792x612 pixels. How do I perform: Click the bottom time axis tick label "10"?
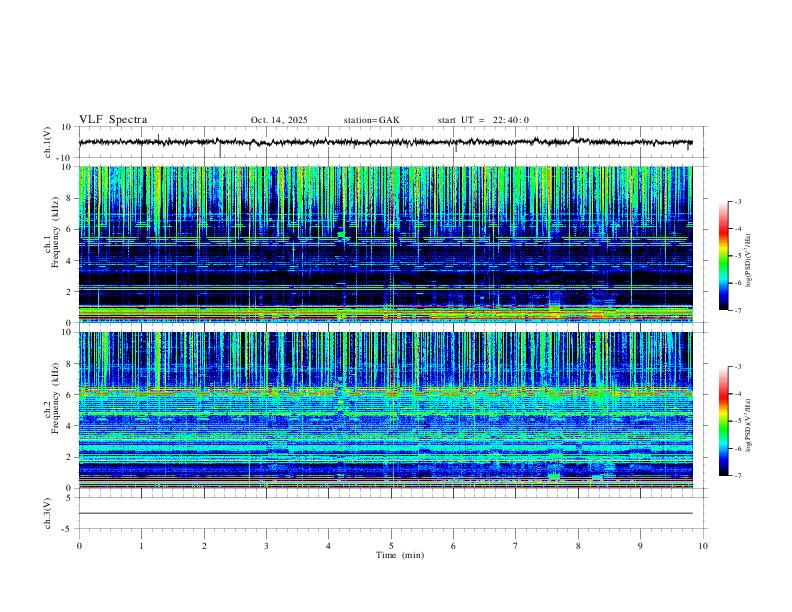pos(703,546)
